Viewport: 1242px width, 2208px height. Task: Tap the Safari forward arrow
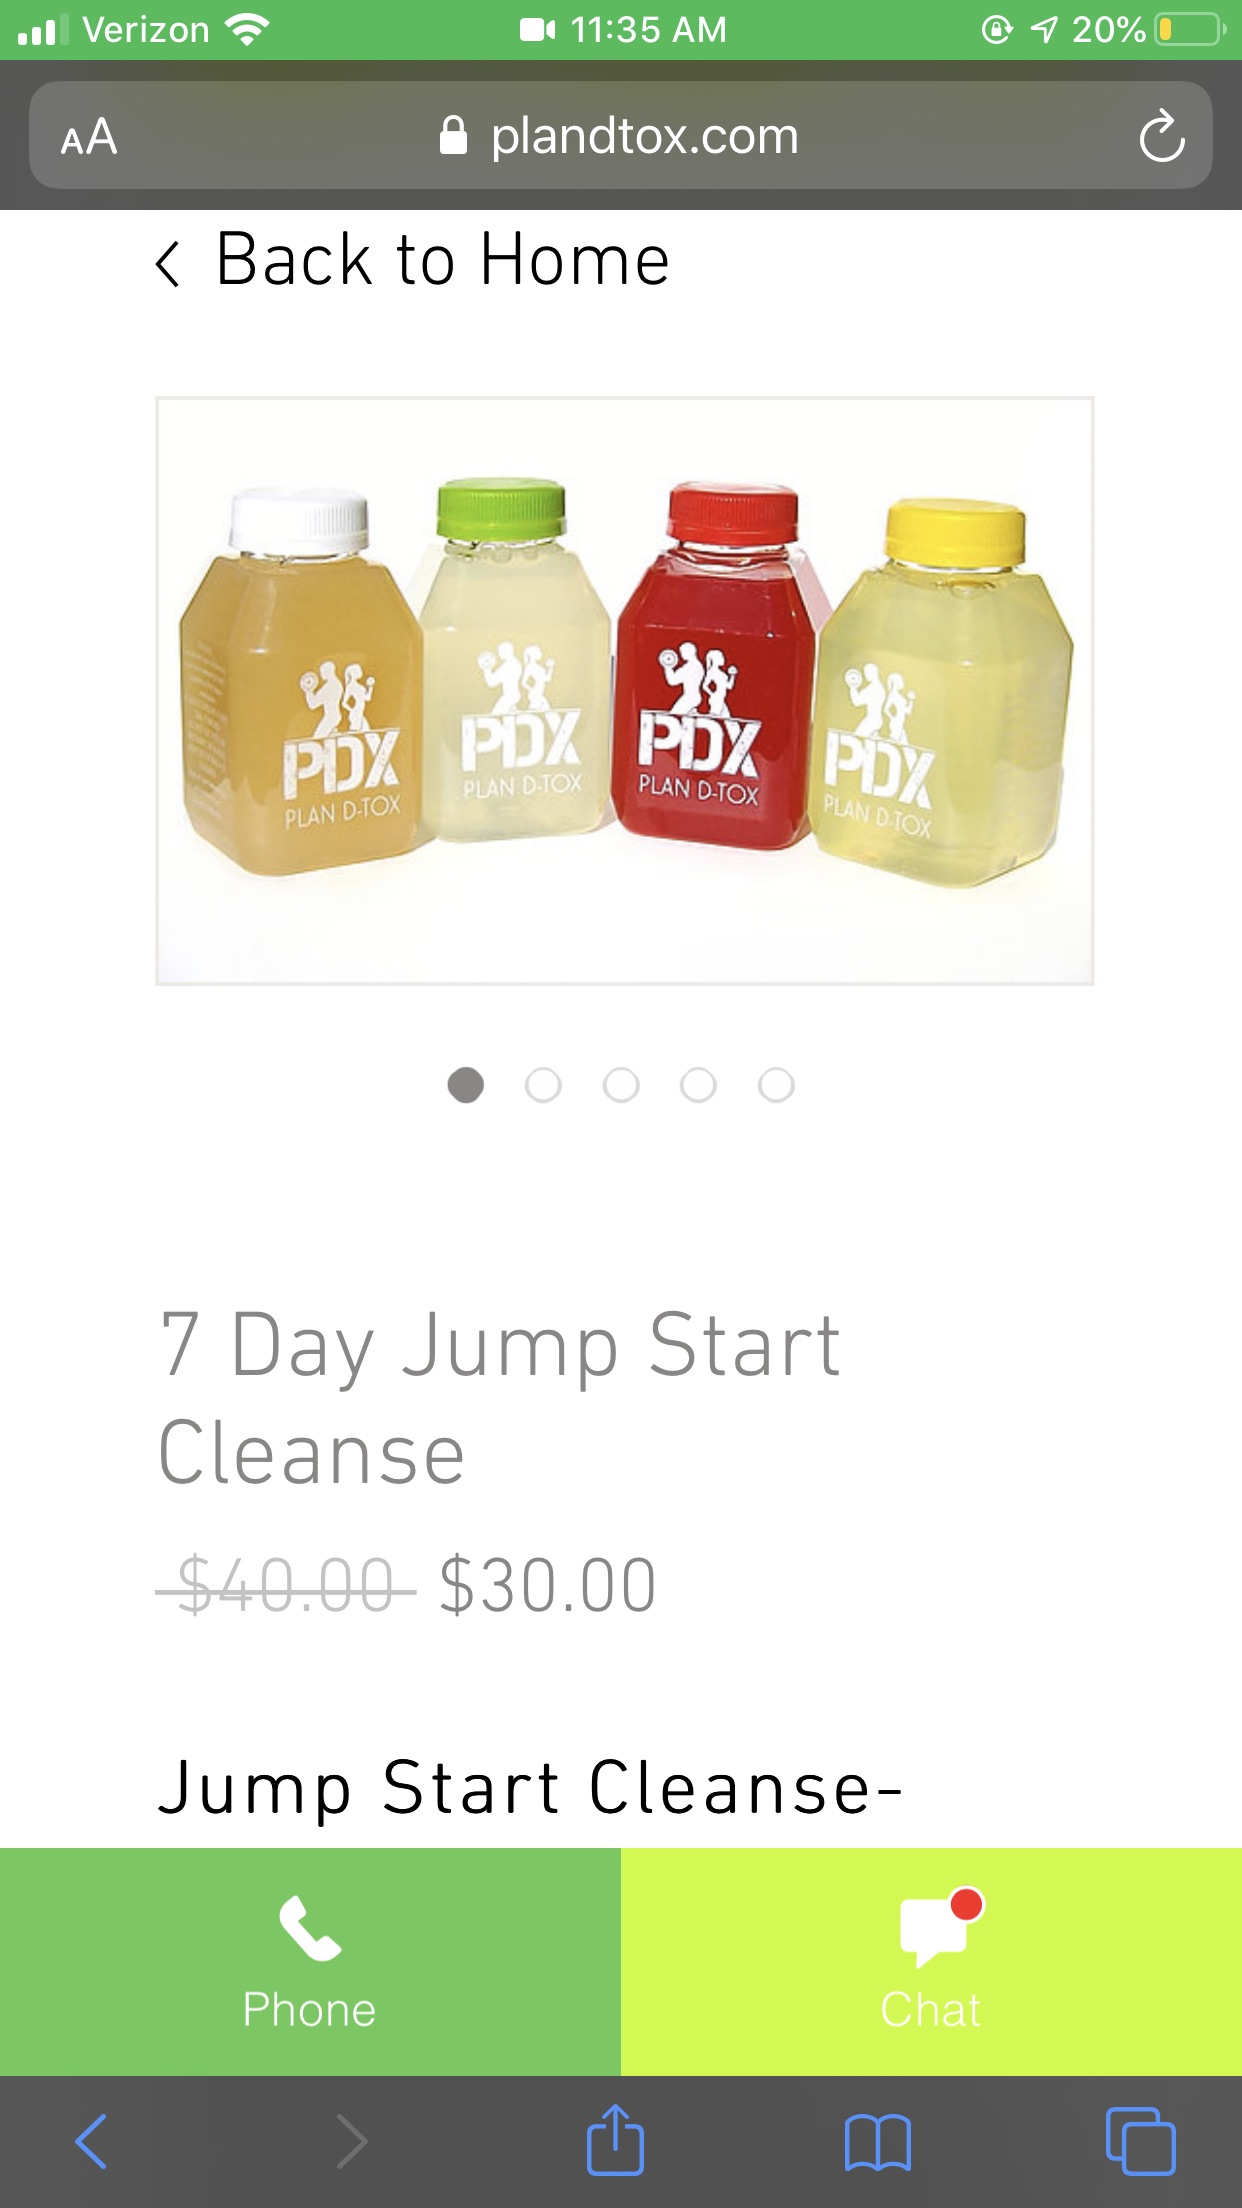pyautogui.click(x=351, y=2142)
